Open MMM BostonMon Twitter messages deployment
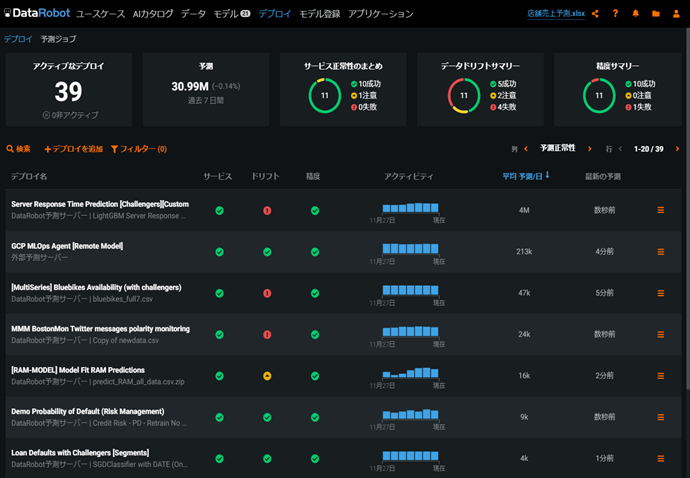The height and width of the screenshot is (478, 690). [100, 329]
